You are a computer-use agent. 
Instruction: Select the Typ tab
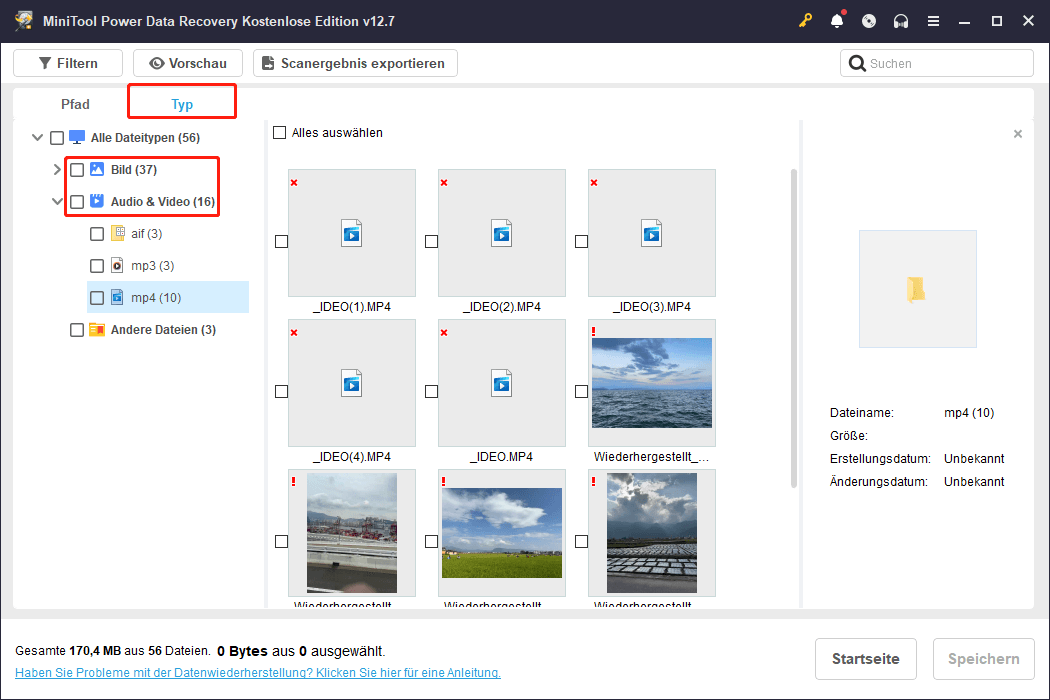(182, 103)
